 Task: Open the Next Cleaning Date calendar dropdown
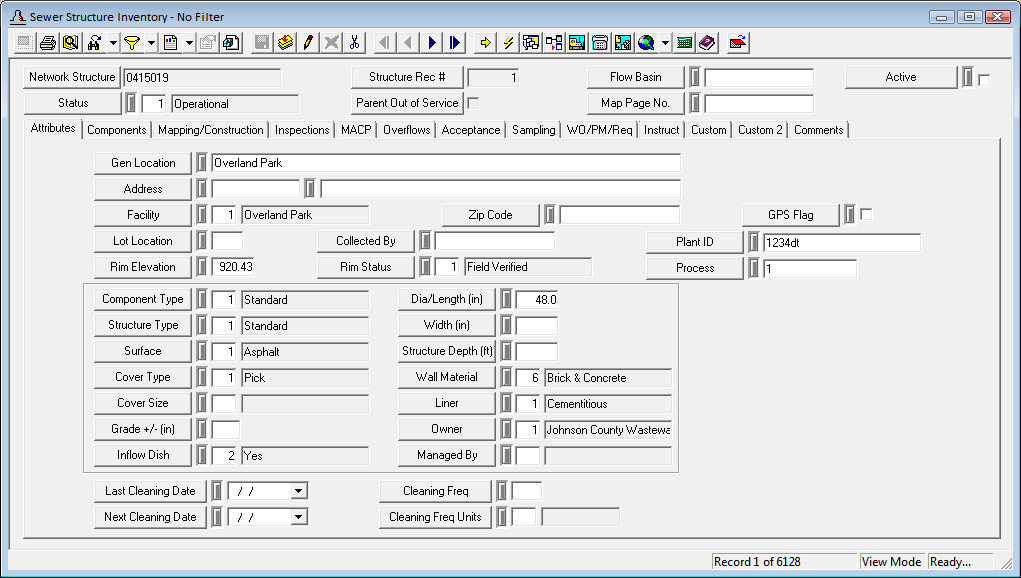pyautogui.click(x=297, y=517)
